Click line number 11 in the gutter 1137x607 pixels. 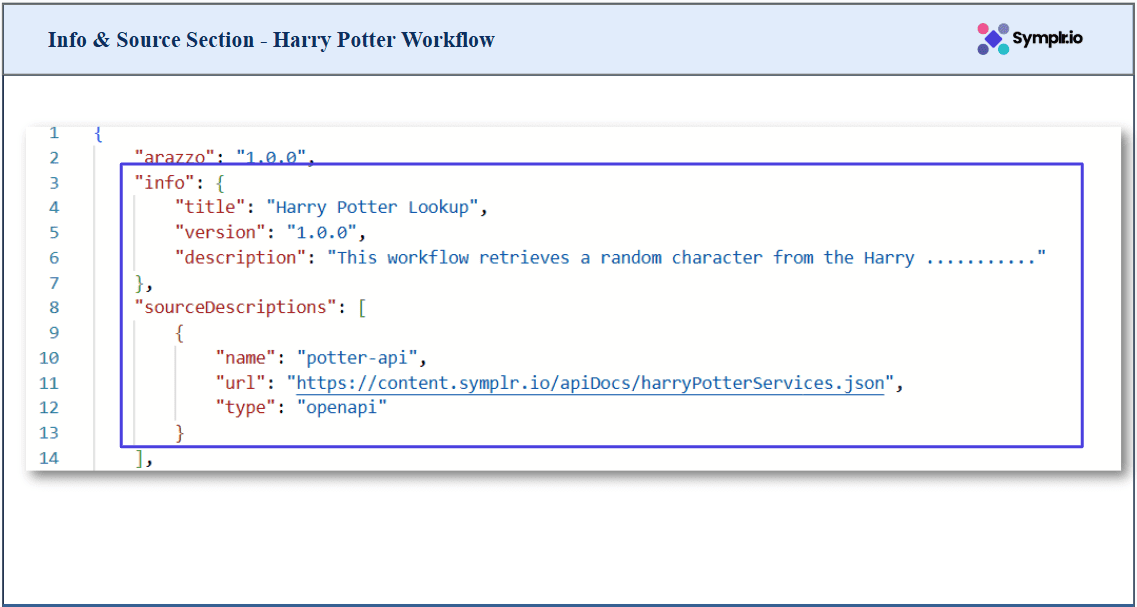click(x=49, y=382)
